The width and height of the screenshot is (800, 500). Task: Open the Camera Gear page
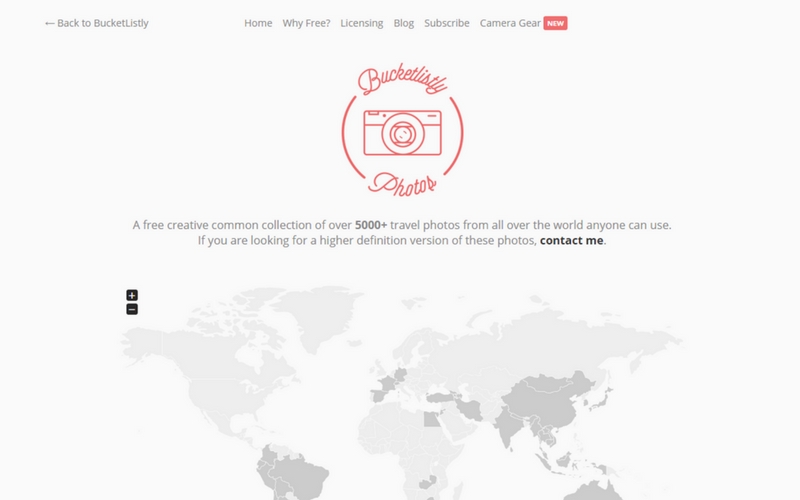click(510, 23)
